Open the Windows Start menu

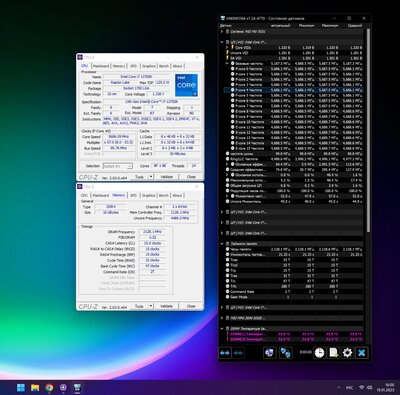point(21,388)
